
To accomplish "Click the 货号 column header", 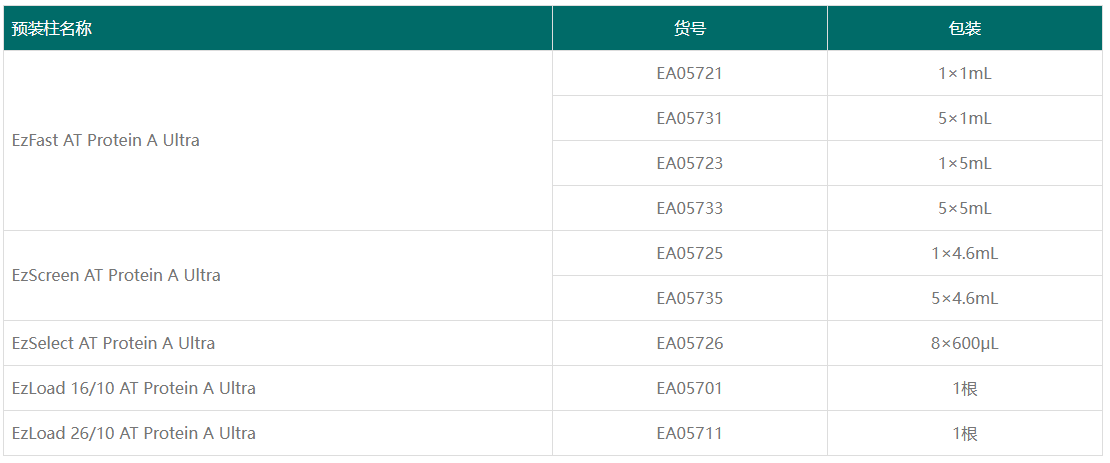I will (689, 29).
